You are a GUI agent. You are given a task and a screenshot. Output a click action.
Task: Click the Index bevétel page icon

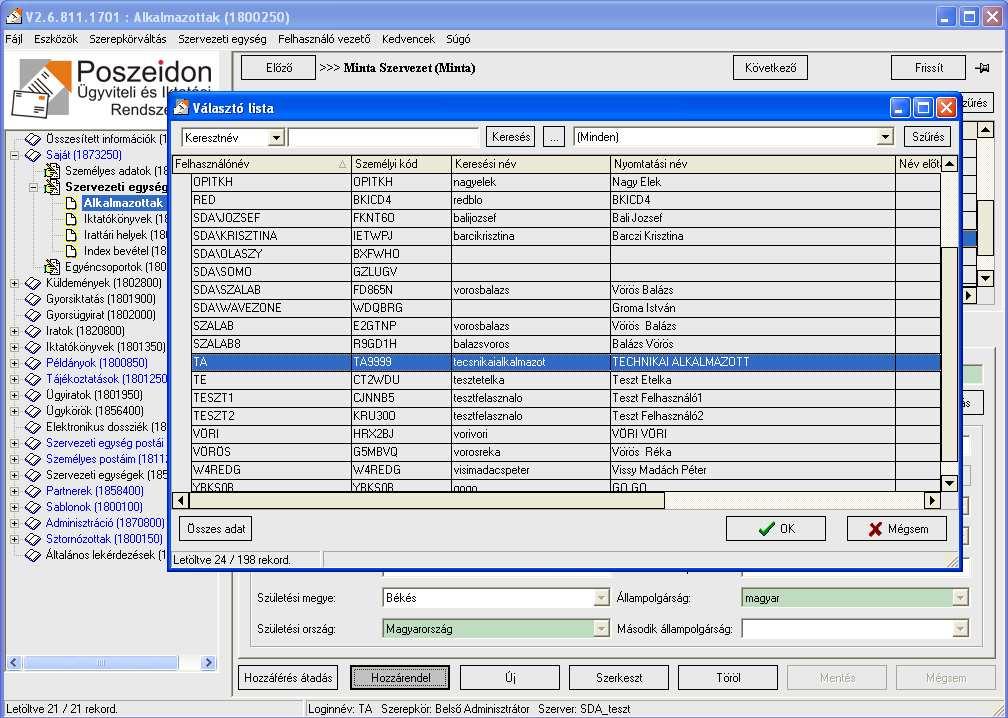coord(72,251)
